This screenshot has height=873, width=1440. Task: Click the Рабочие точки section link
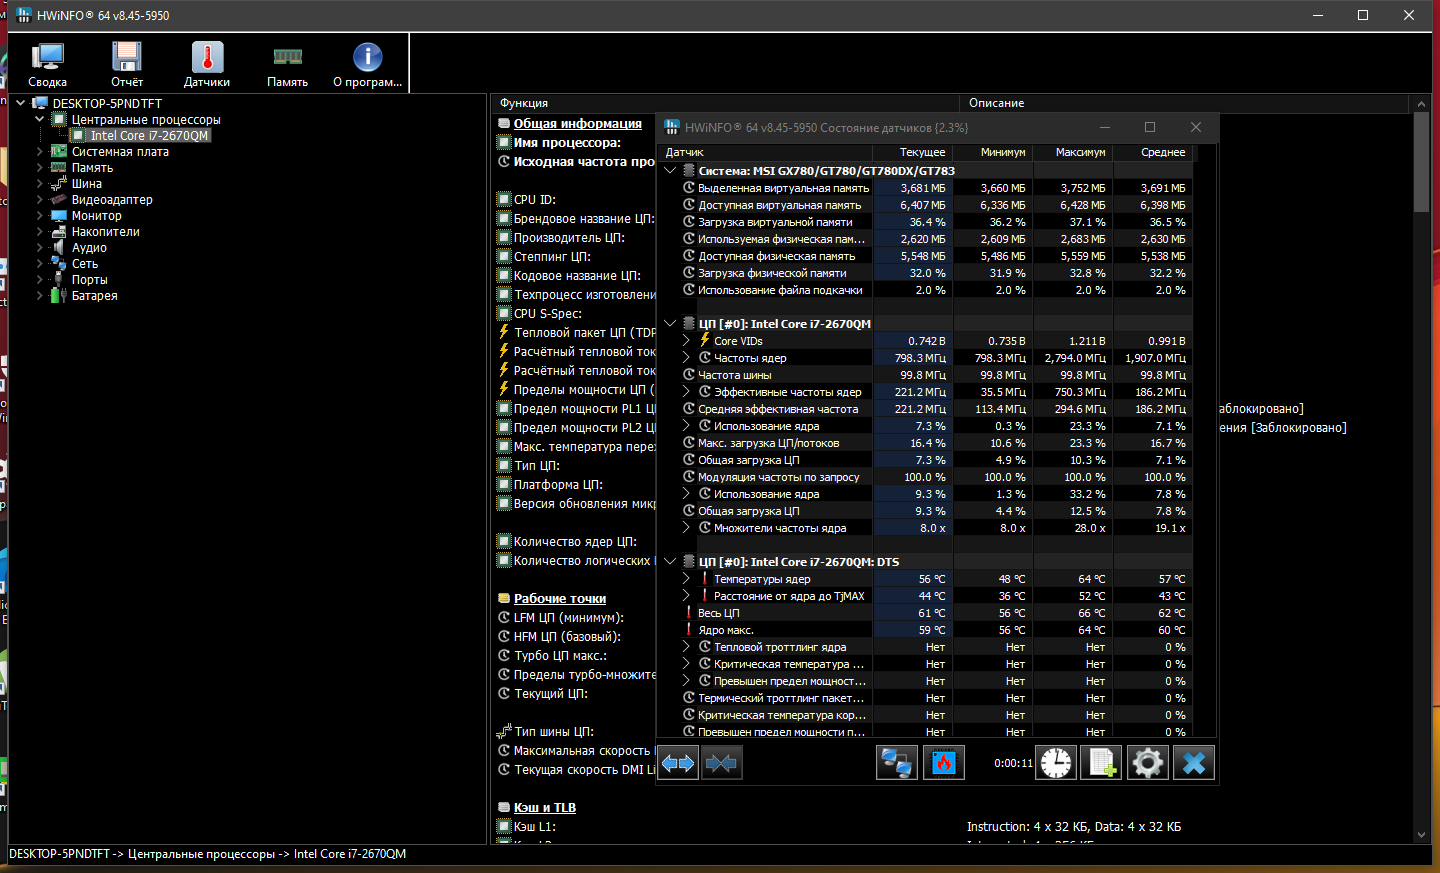(559, 599)
